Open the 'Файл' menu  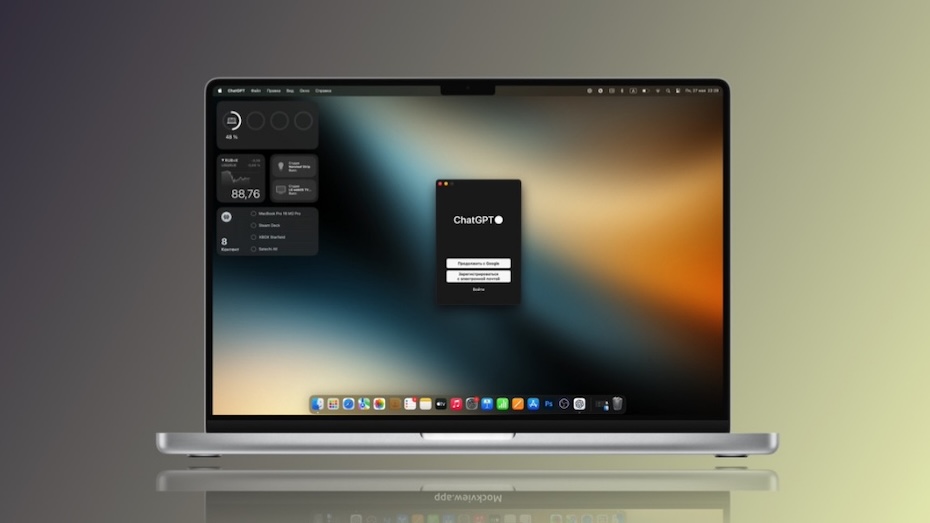256,91
